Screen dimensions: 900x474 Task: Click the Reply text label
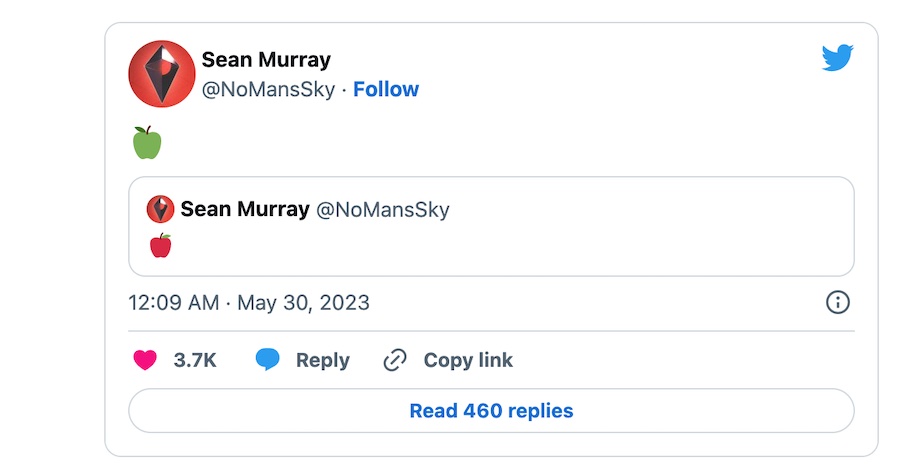coord(322,360)
